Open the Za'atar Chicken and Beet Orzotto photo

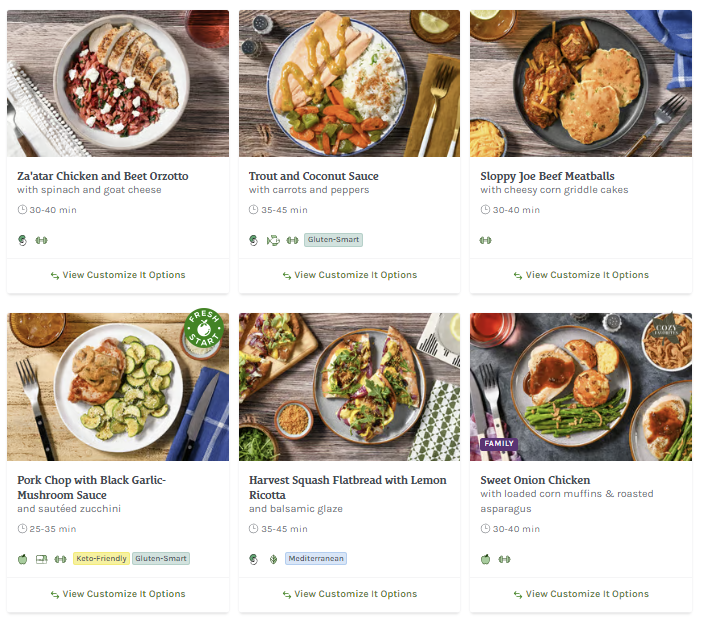pyautogui.click(x=118, y=83)
